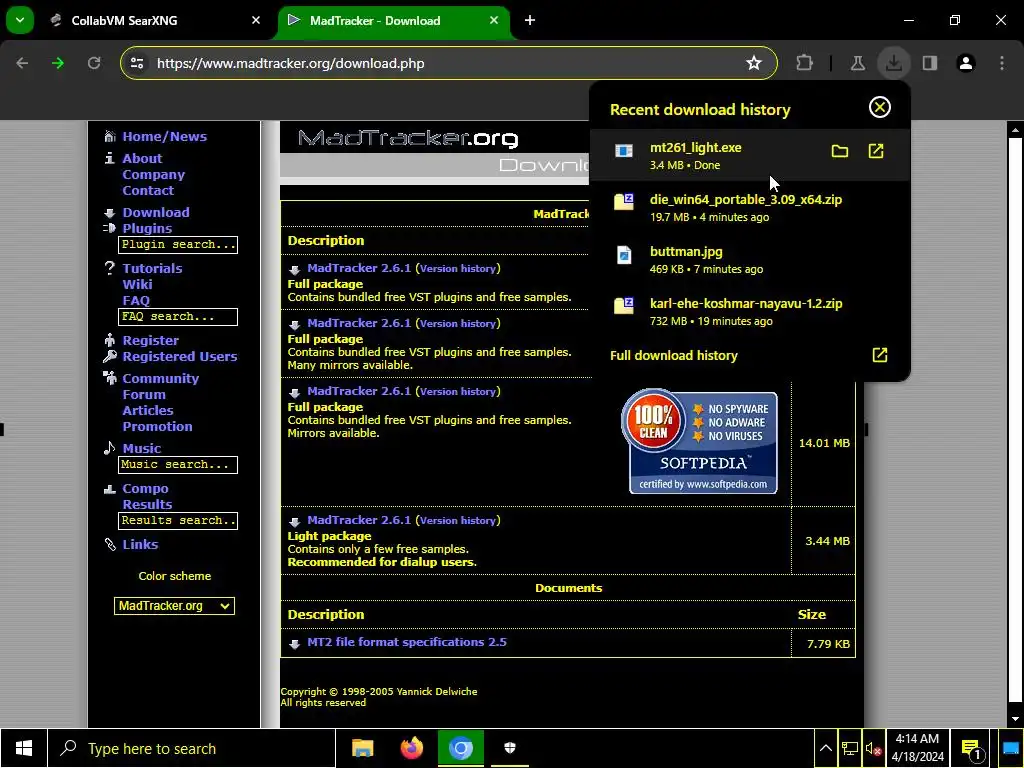Close the Recent download history popup
1024x768 pixels.
pos(880,107)
